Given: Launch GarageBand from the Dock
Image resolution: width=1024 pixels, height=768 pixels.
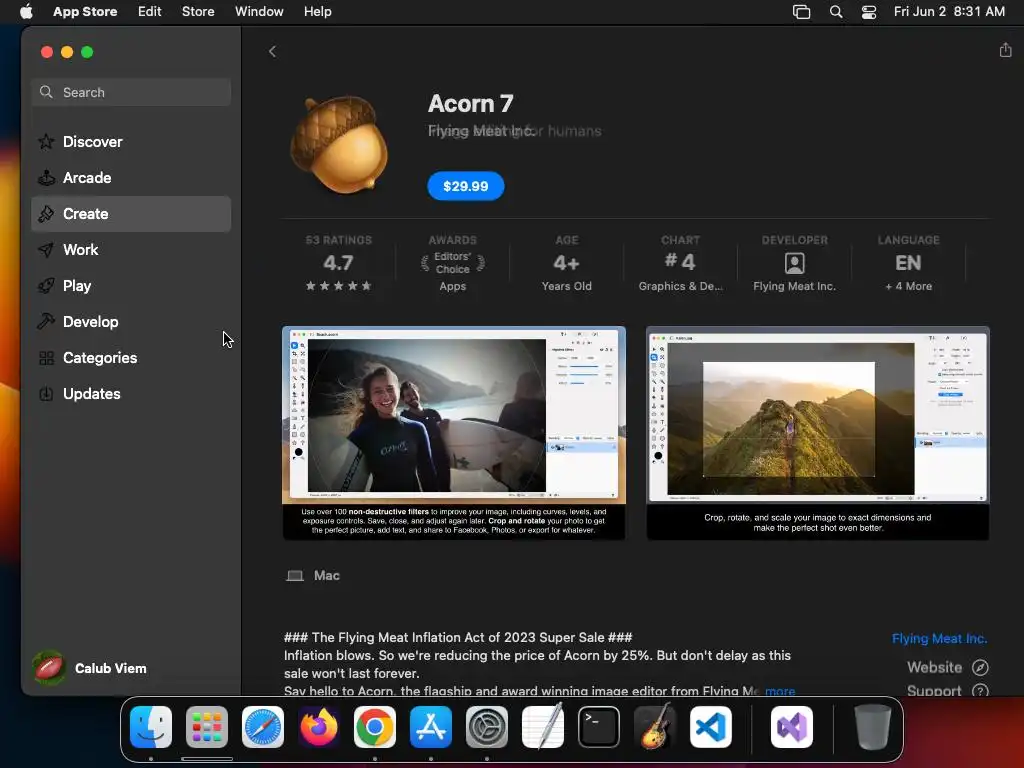Looking at the screenshot, I should point(655,727).
